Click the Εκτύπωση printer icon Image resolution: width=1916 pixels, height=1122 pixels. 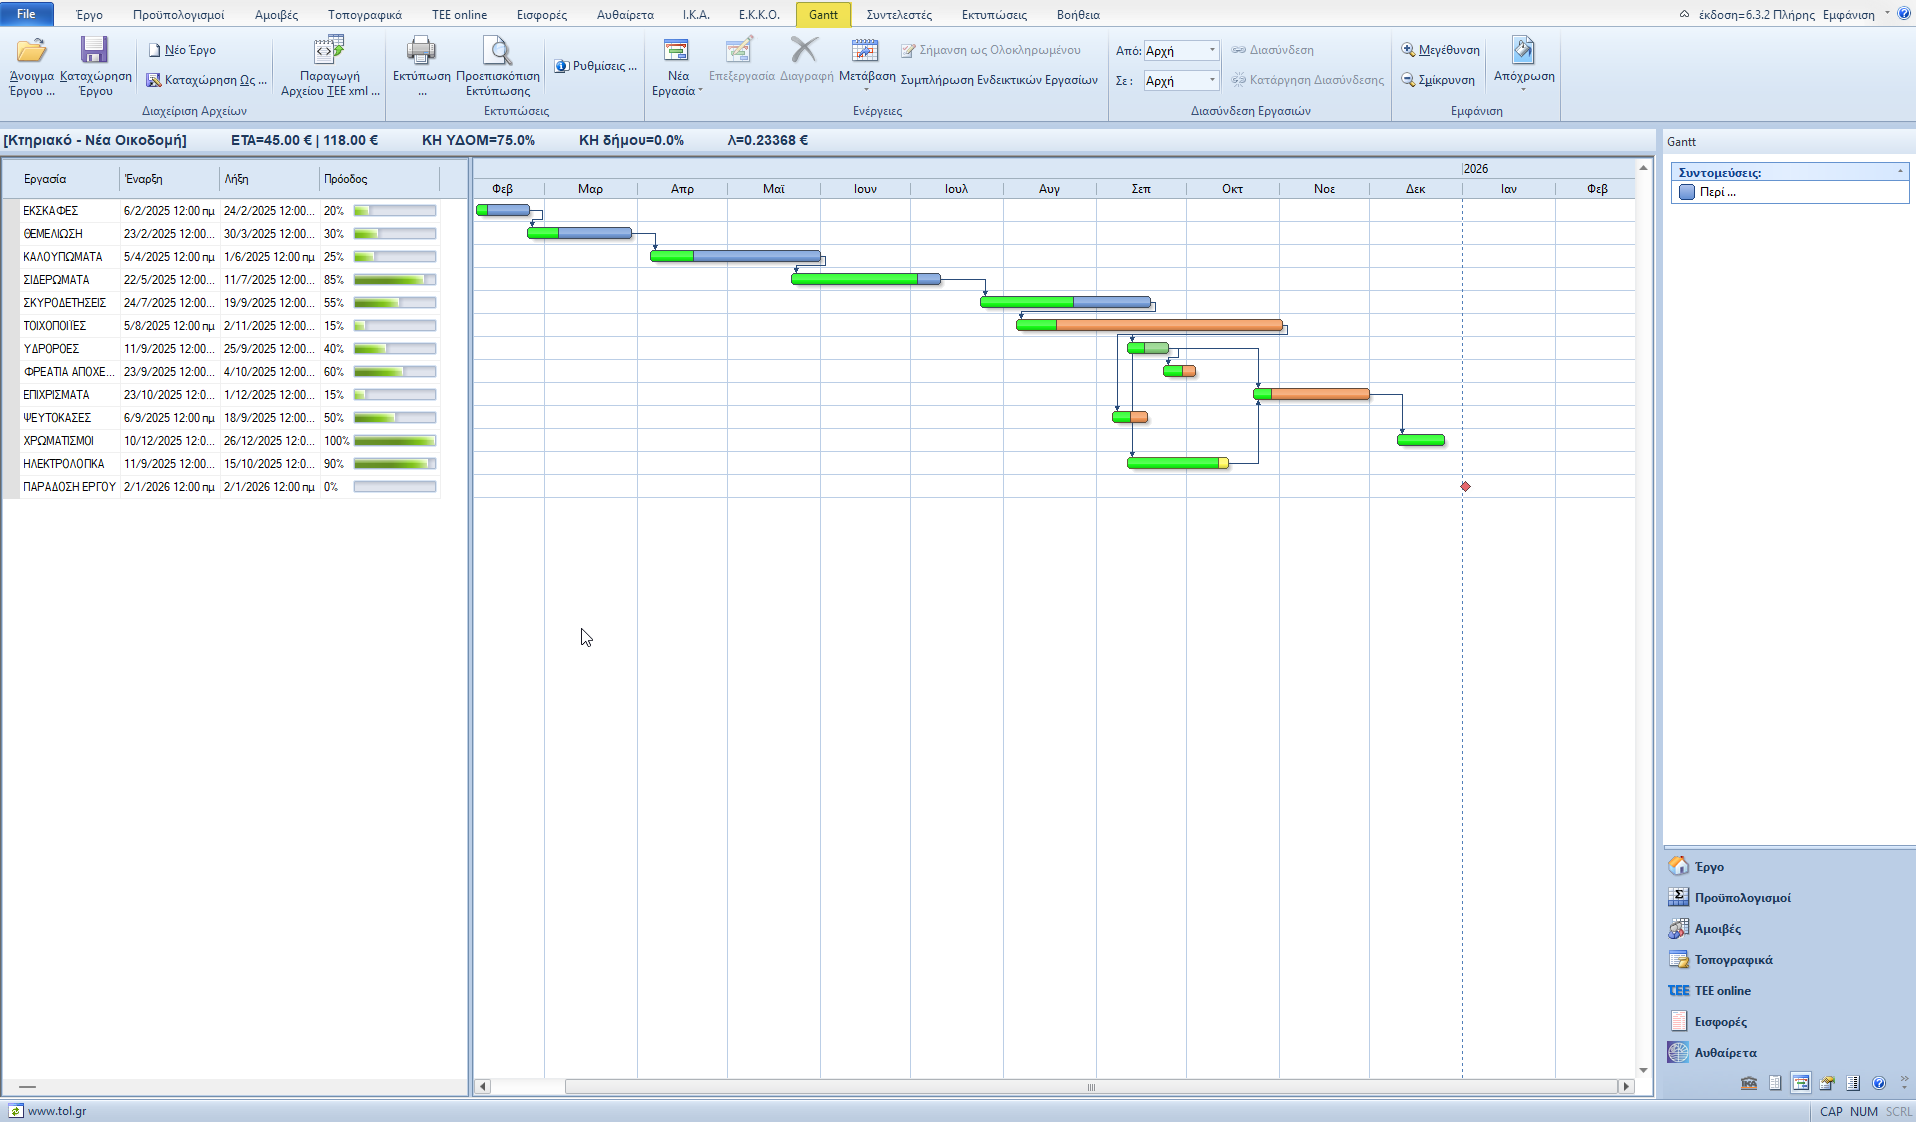[x=421, y=51]
